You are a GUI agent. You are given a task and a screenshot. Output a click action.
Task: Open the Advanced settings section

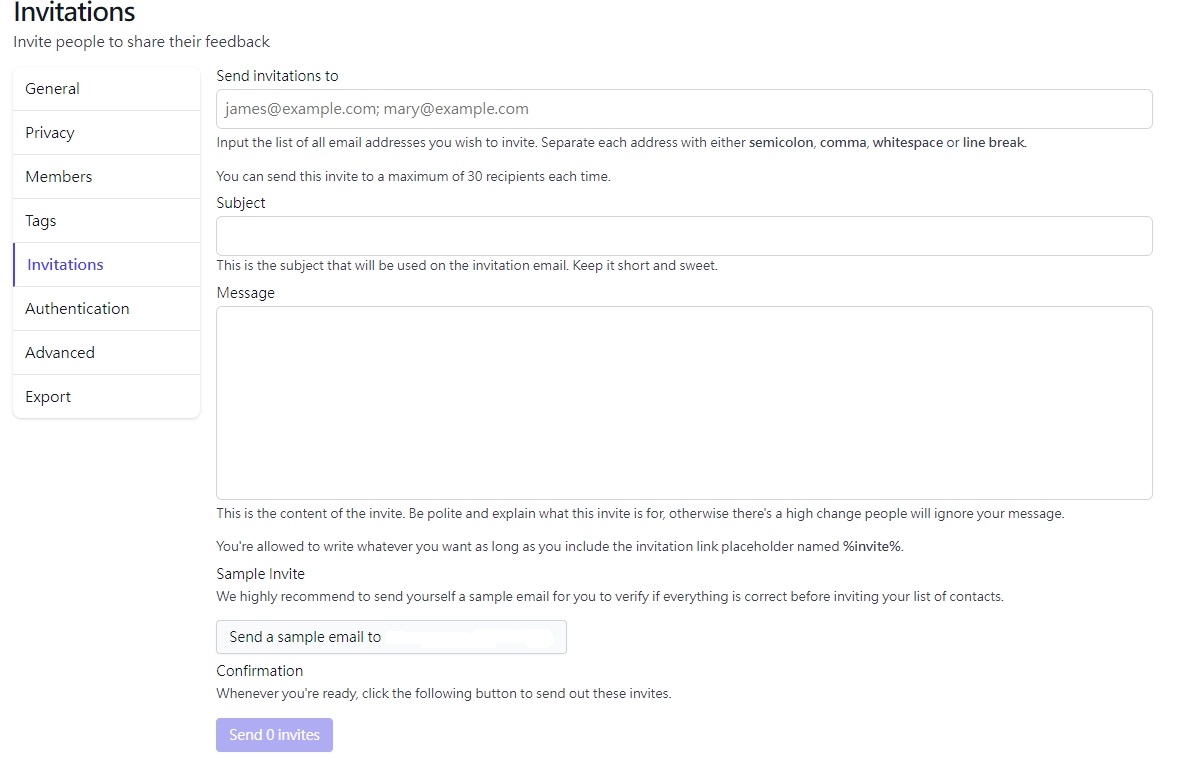(x=59, y=352)
